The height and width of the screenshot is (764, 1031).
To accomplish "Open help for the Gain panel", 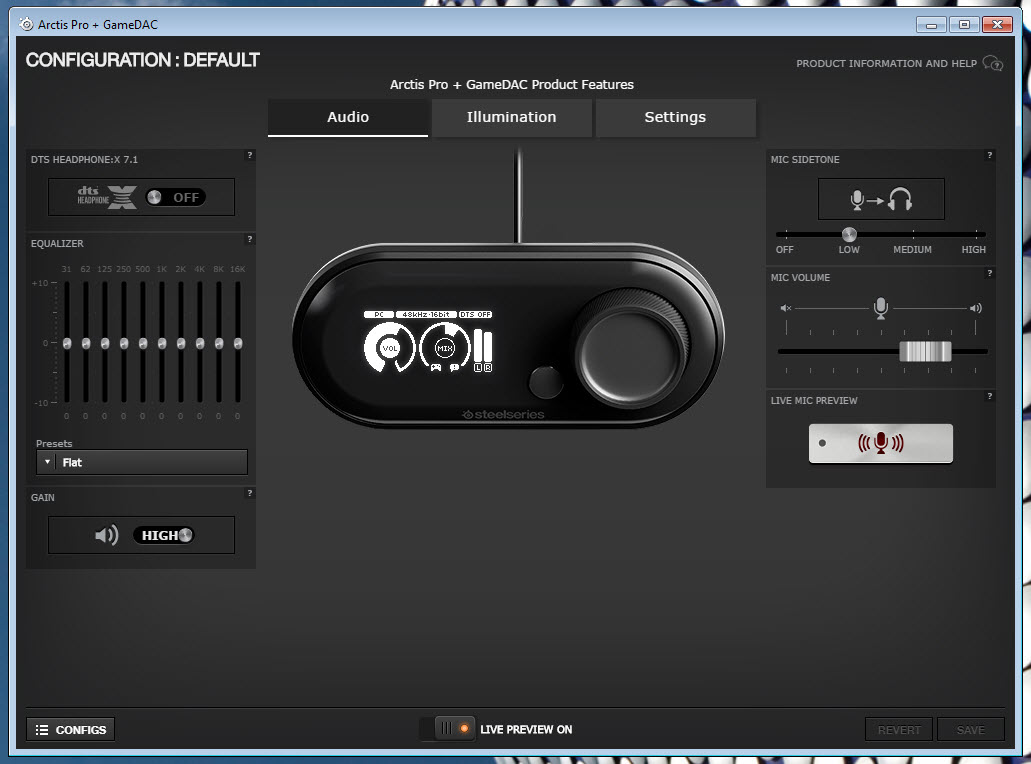I will 249,493.
